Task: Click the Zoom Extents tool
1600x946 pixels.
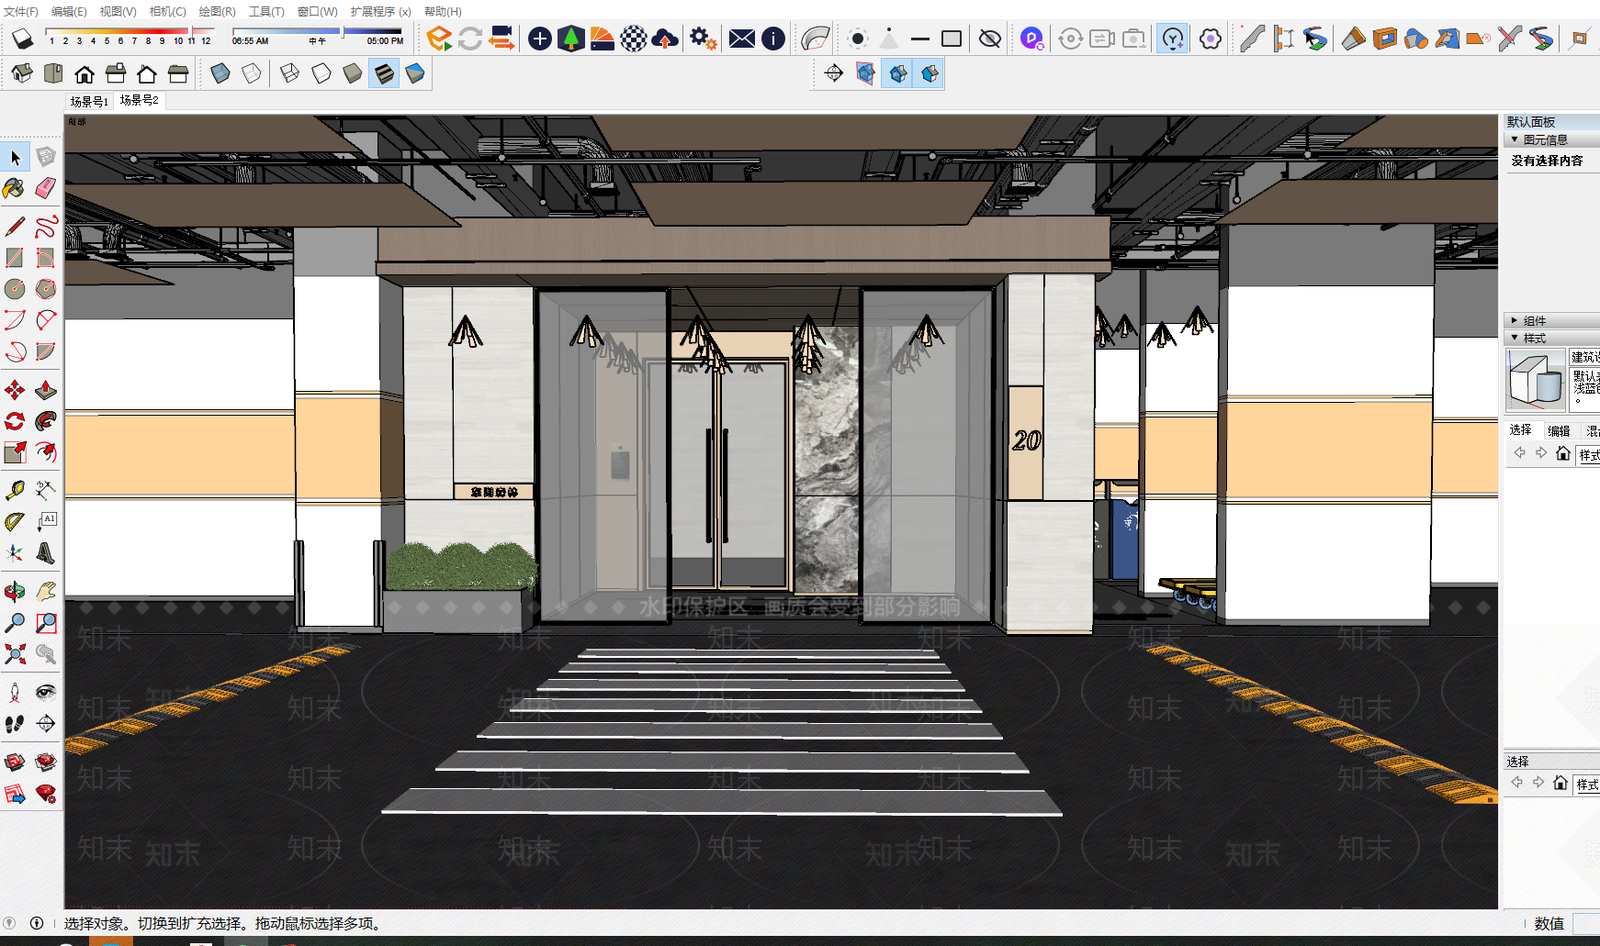Action: click(14, 654)
